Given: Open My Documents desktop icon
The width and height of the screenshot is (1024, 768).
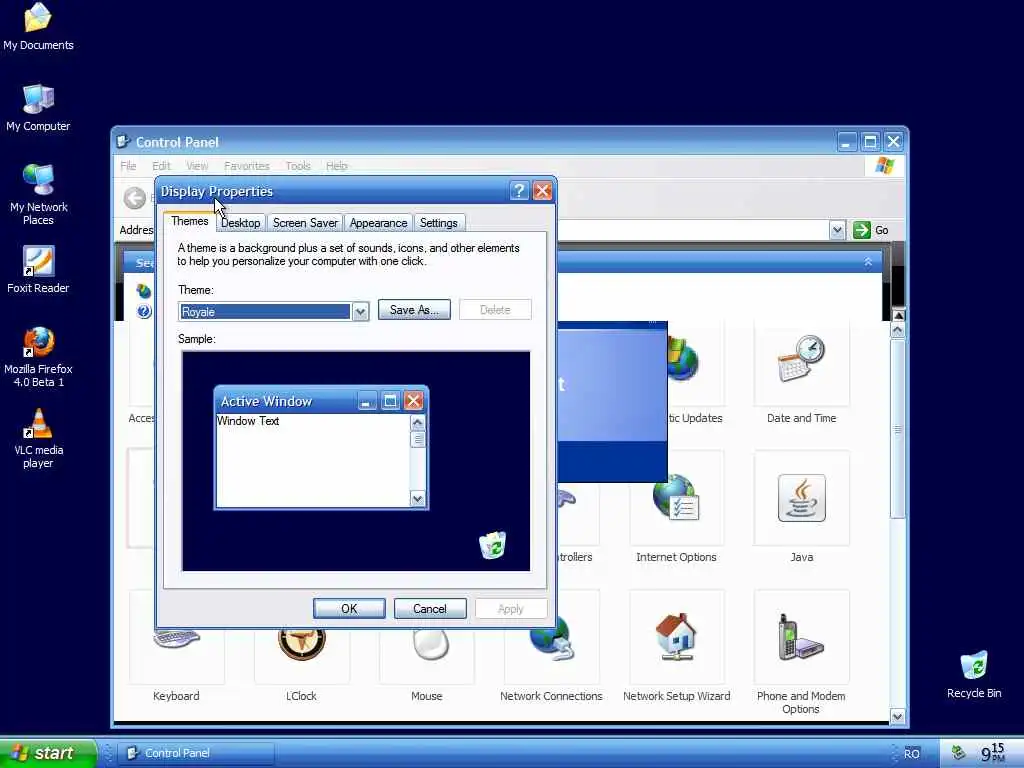Looking at the screenshot, I should pyautogui.click(x=38, y=26).
